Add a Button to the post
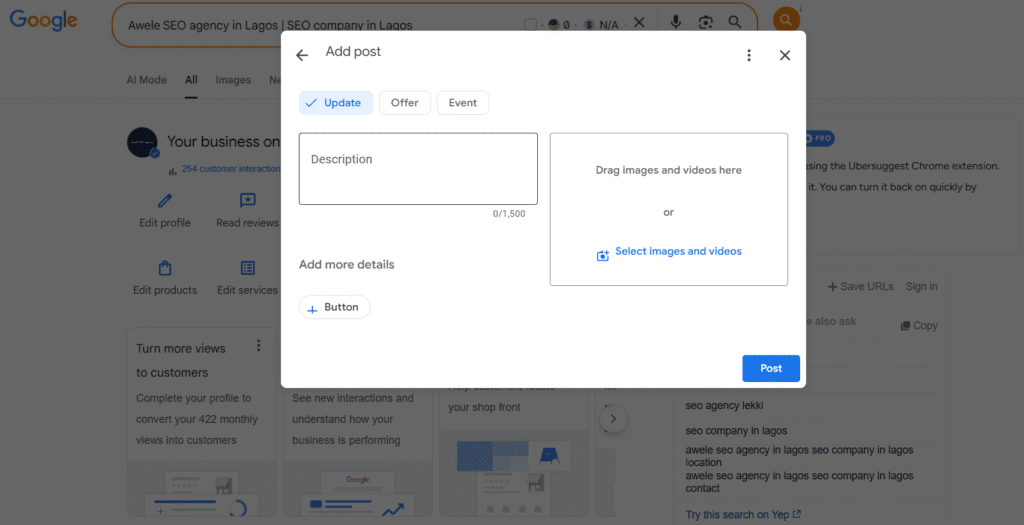Screen dimensions: 1024x525 (334, 307)
